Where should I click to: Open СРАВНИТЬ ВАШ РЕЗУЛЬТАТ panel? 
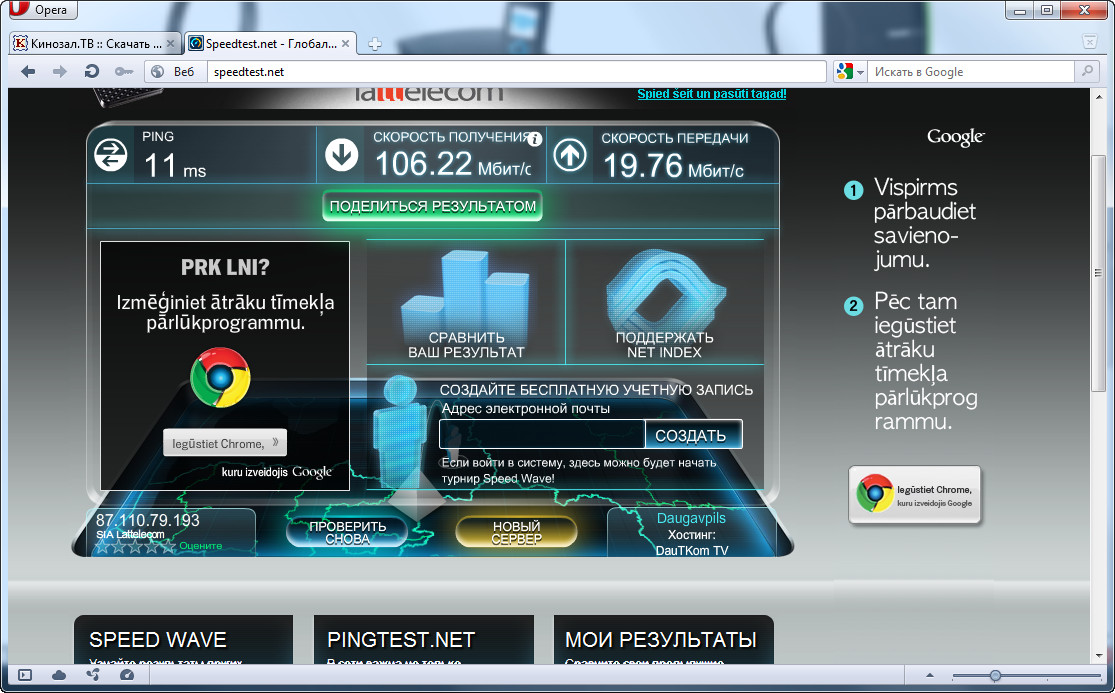[466, 303]
